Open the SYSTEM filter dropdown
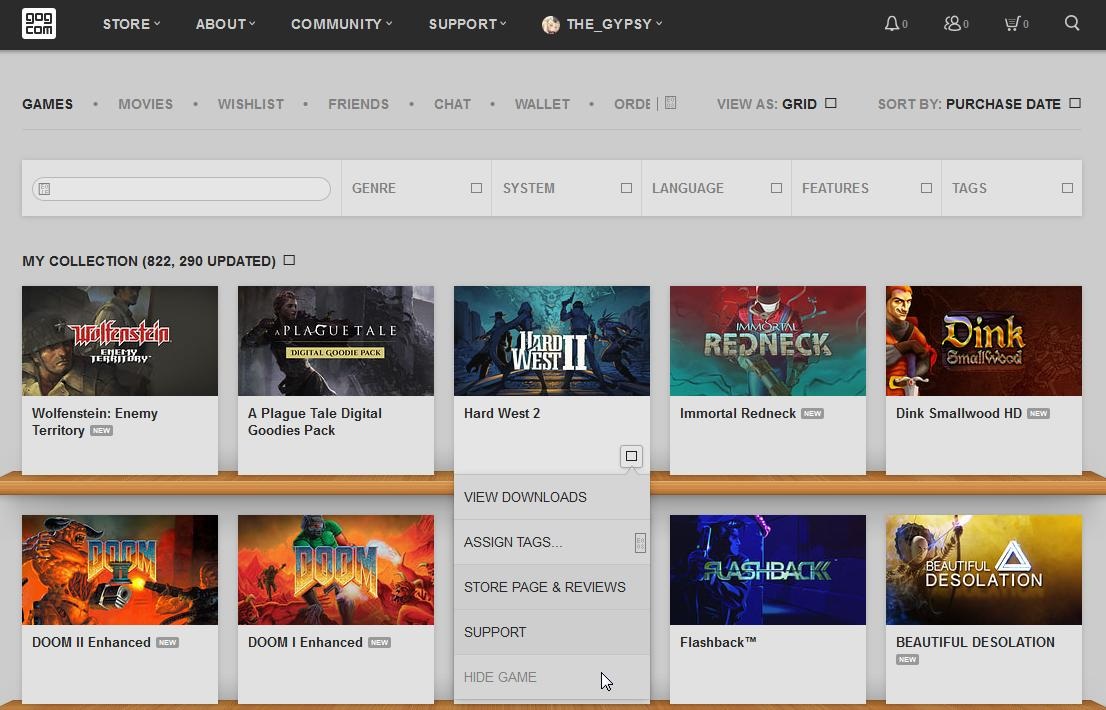This screenshot has width=1106, height=710. [x=566, y=188]
